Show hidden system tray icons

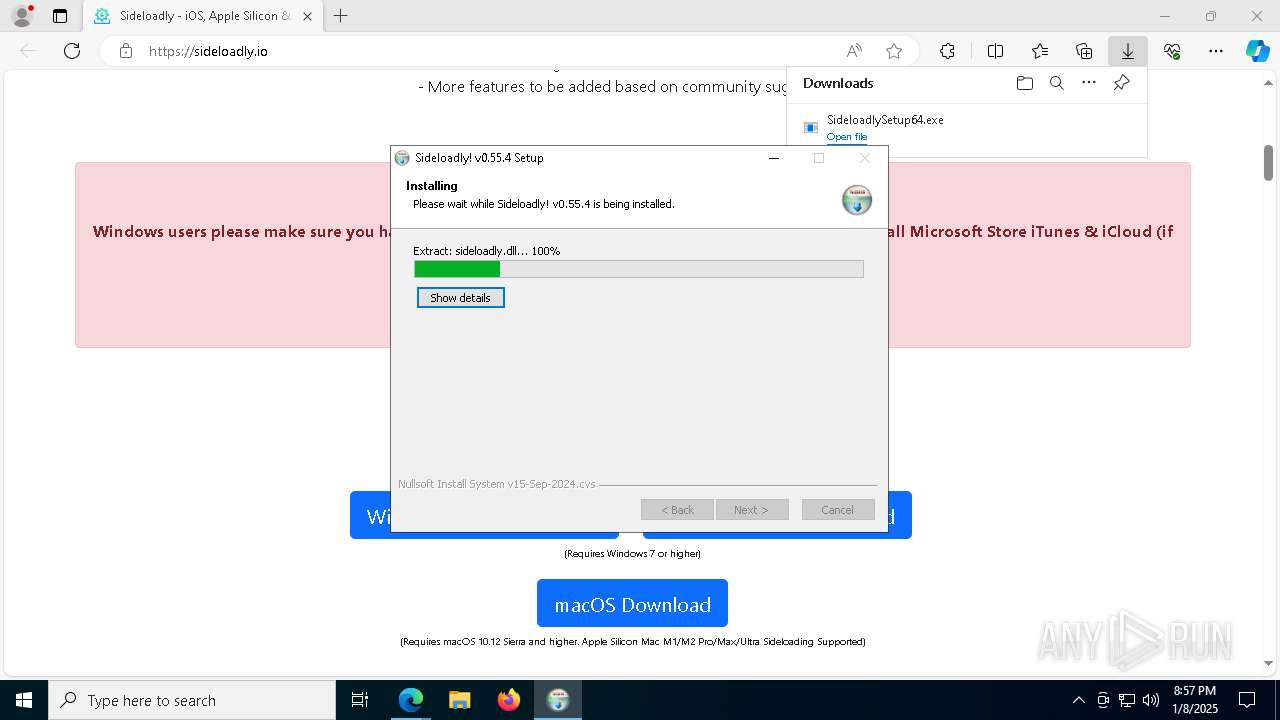pyautogui.click(x=1078, y=700)
